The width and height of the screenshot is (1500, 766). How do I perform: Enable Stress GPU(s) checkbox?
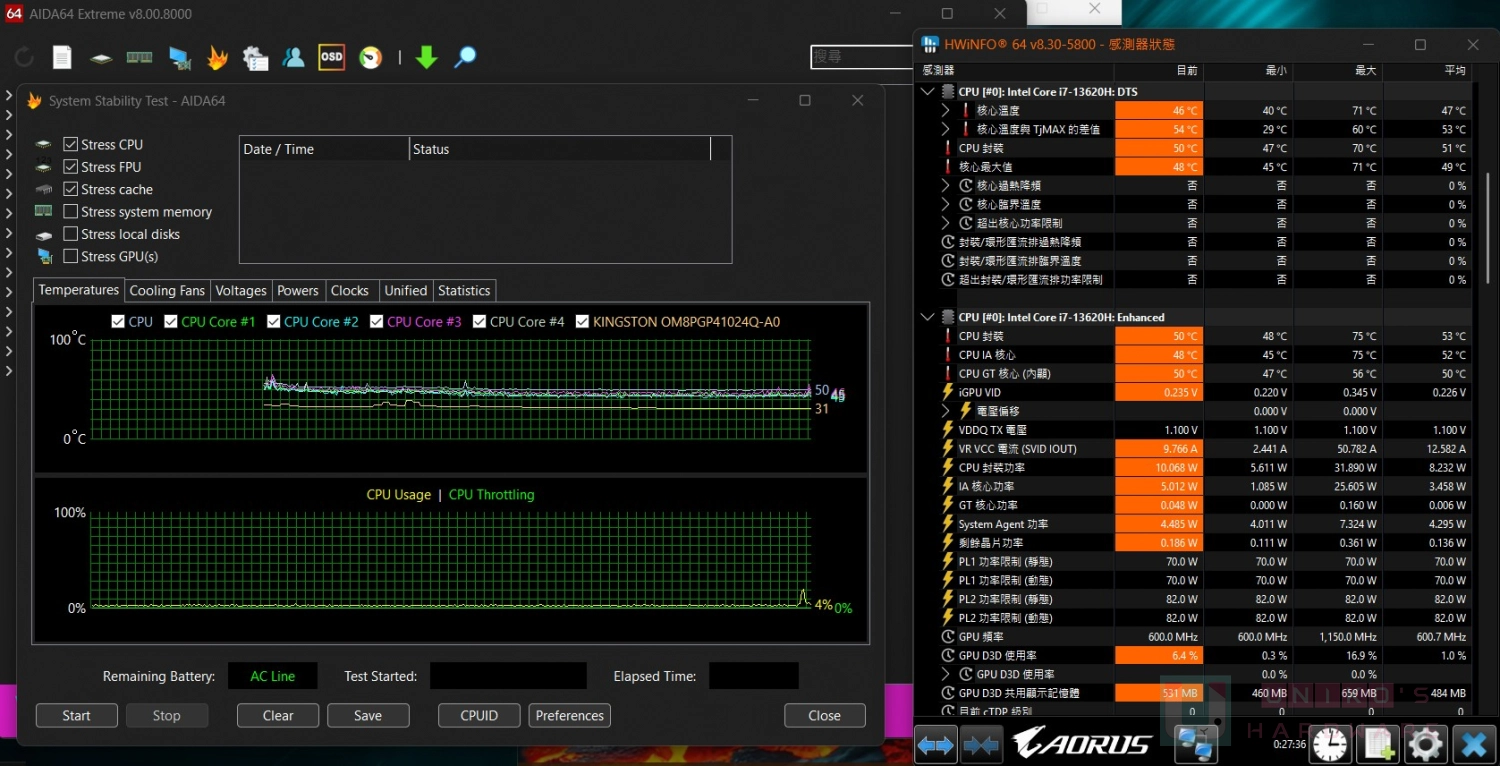coord(71,257)
